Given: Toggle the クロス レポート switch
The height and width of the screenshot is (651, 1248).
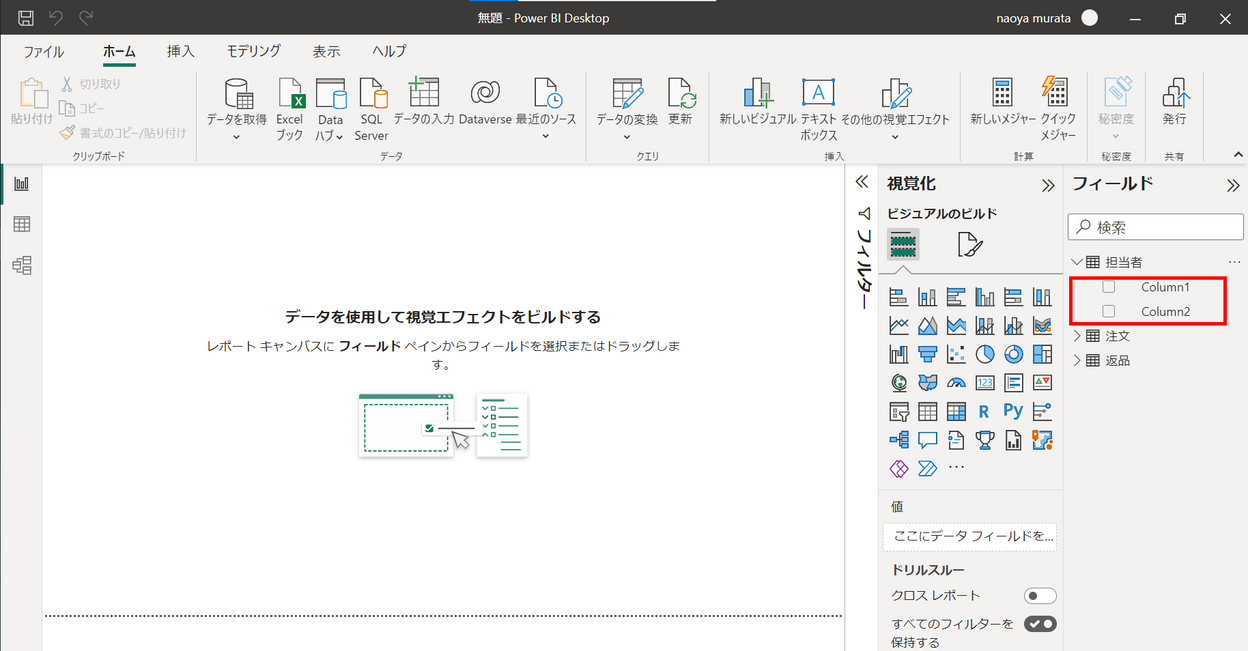Looking at the screenshot, I should click(x=1040, y=596).
